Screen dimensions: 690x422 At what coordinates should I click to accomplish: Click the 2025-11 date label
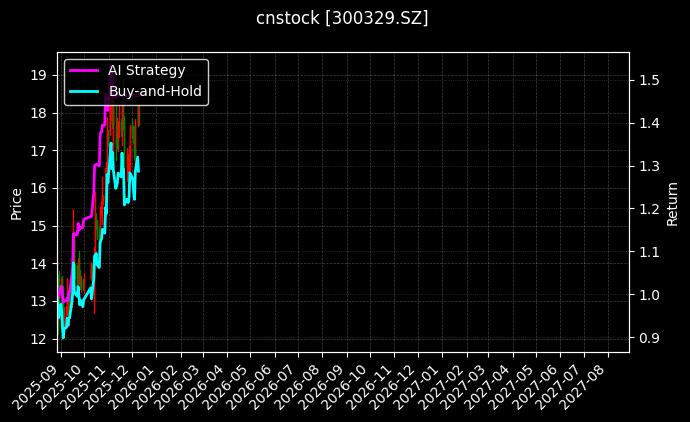pos(83,387)
